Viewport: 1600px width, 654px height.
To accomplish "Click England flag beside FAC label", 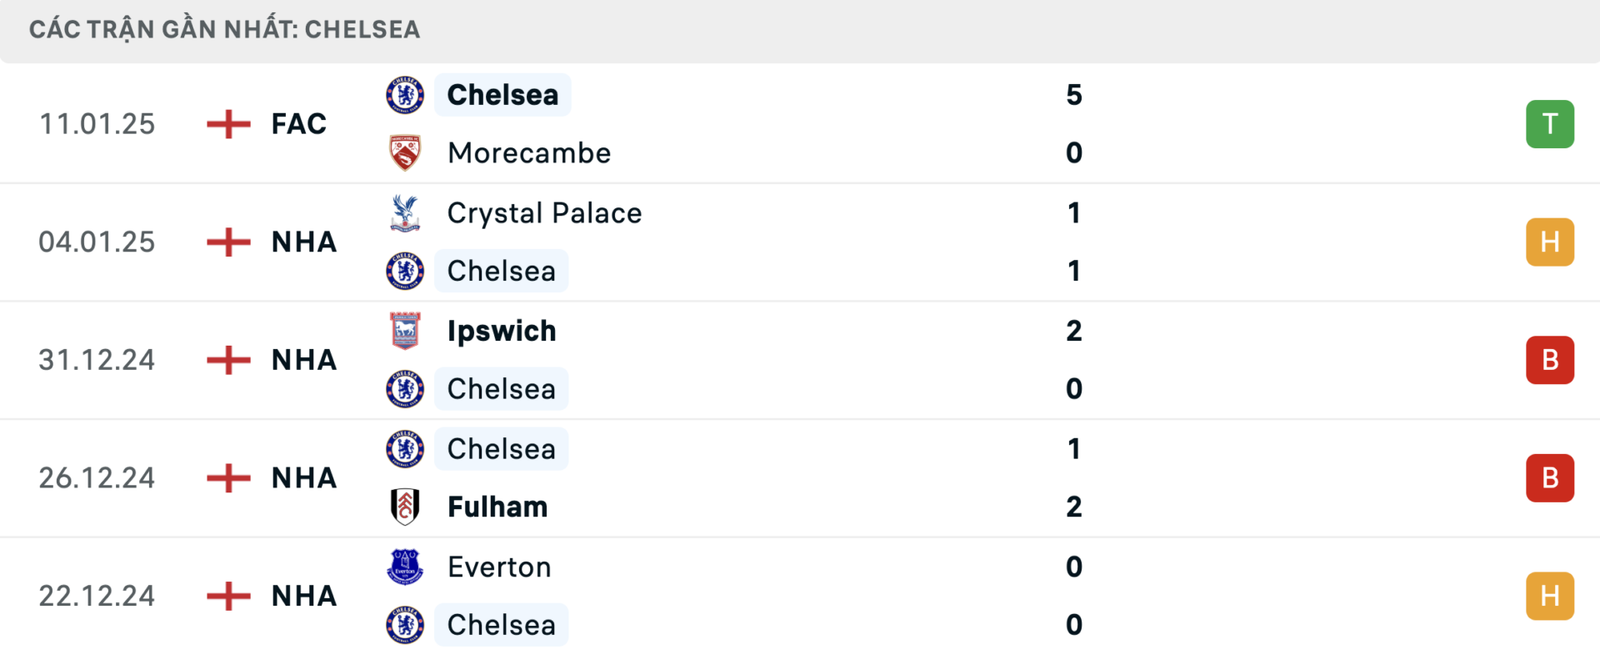I will click(228, 124).
